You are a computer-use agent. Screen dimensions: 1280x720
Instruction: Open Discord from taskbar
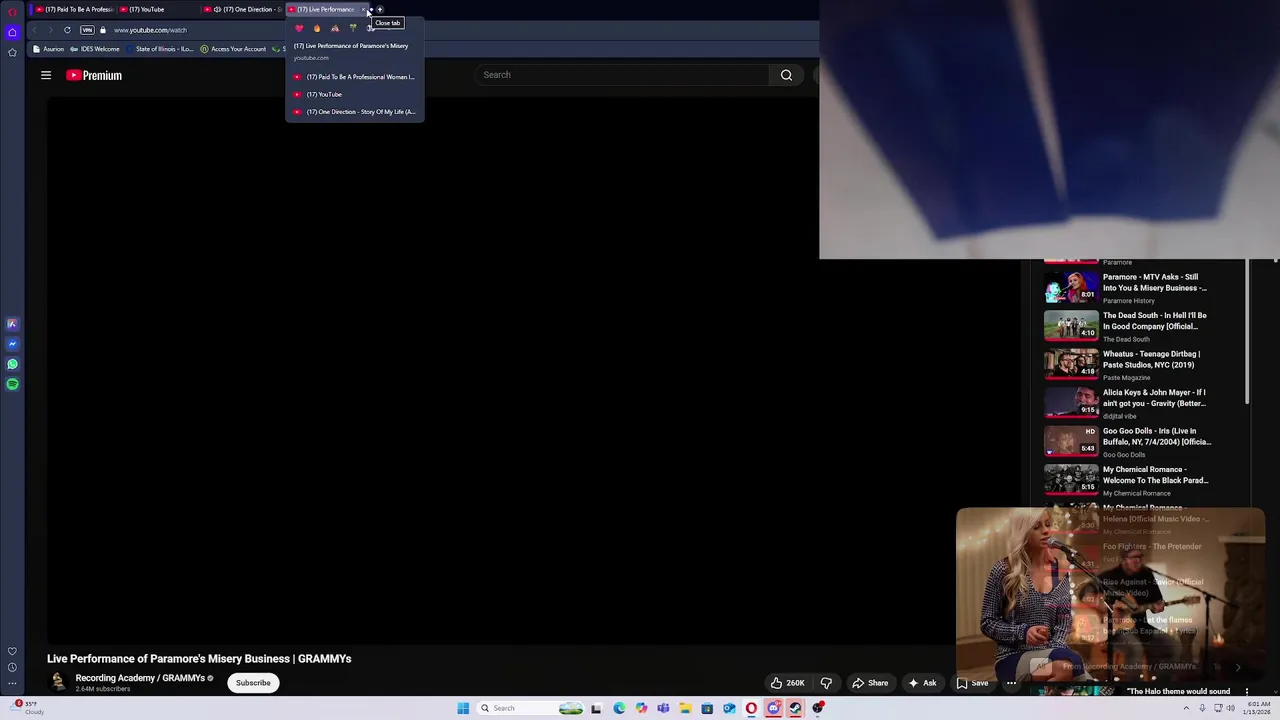773,708
